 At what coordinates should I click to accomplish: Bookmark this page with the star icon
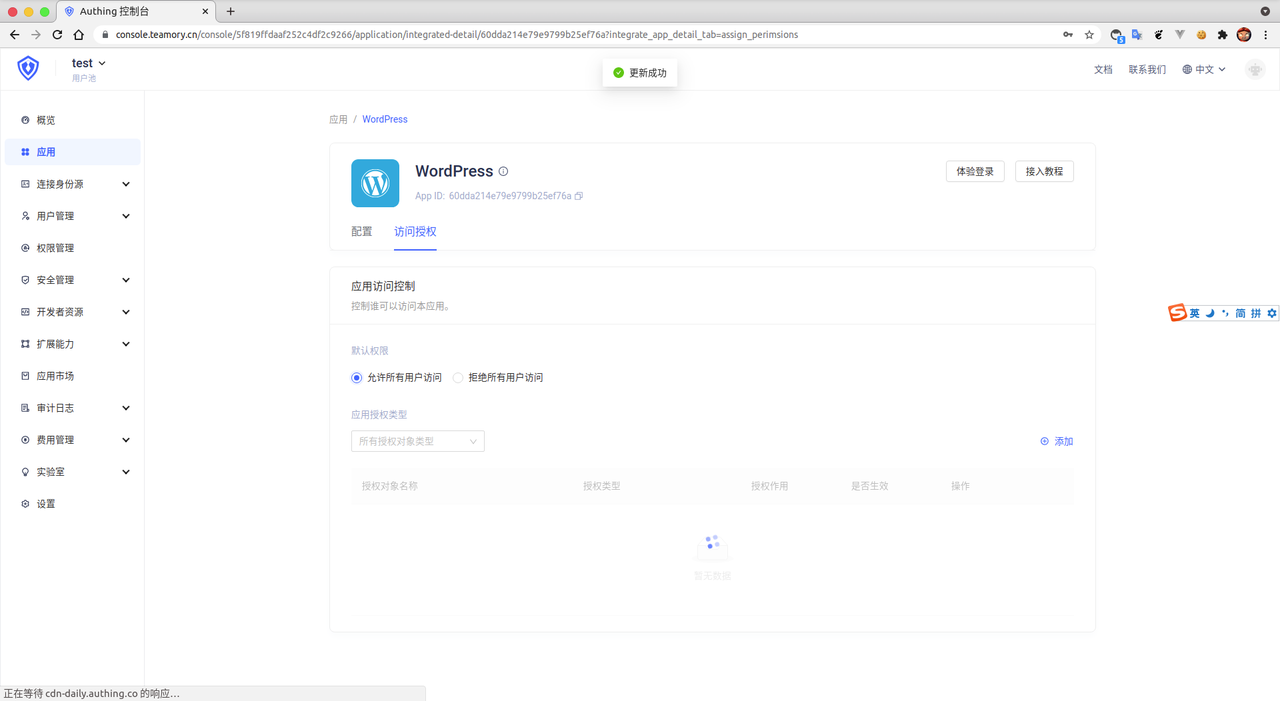(1089, 34)
